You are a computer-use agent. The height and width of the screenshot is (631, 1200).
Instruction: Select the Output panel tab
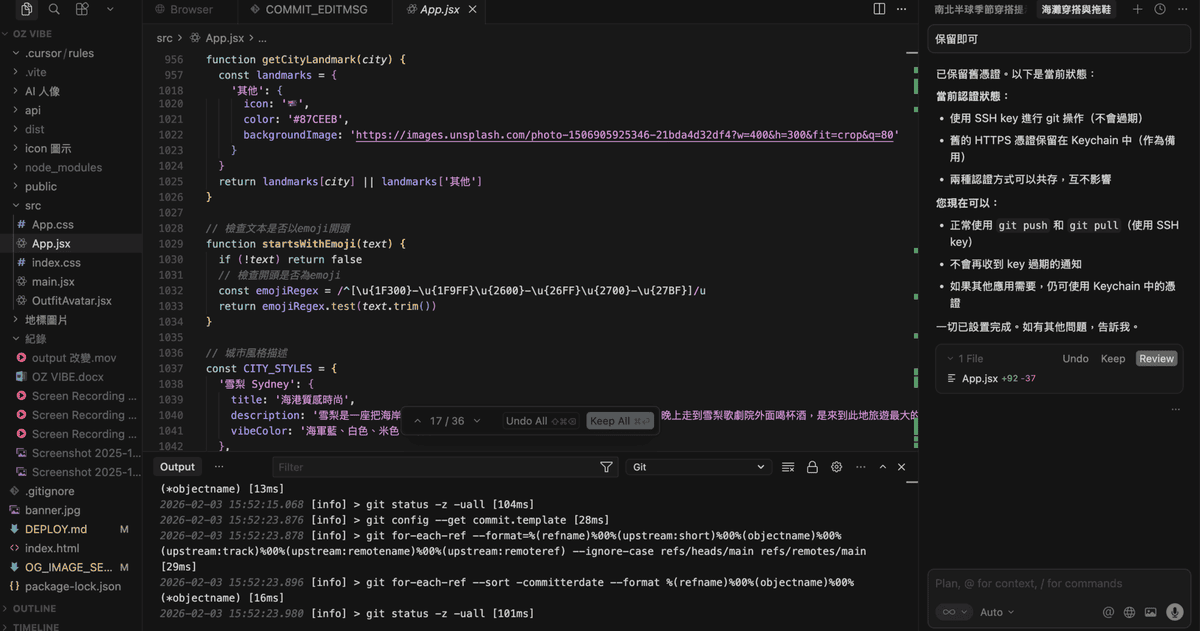(178, 467)
